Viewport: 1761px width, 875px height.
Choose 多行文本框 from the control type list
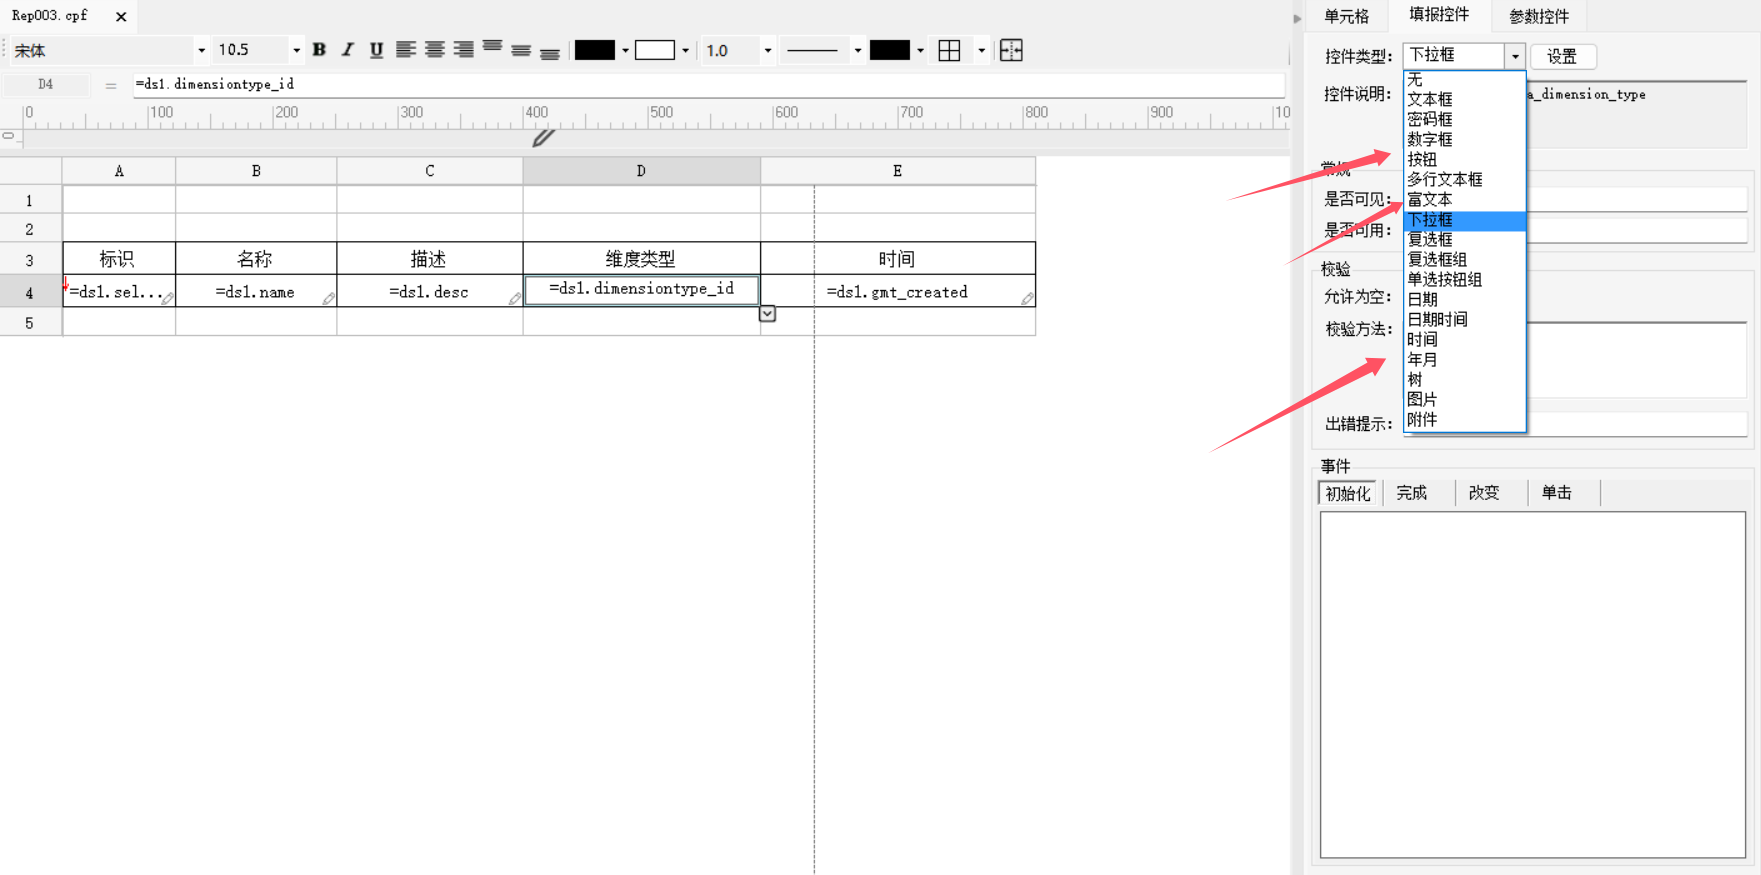1464,179
